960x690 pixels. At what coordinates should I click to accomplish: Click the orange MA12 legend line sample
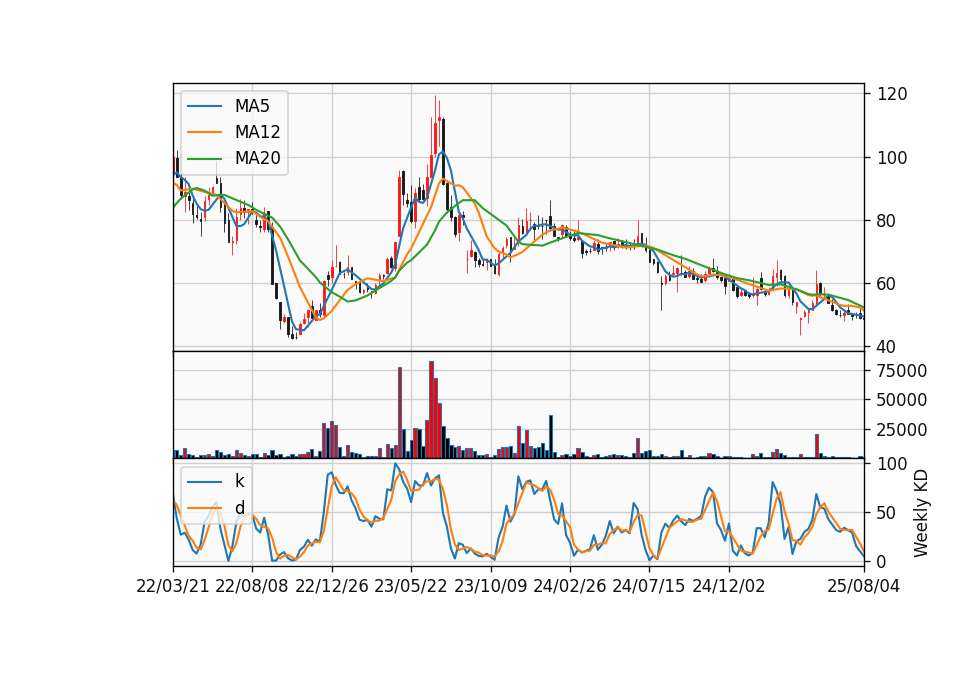pos(204,132)
